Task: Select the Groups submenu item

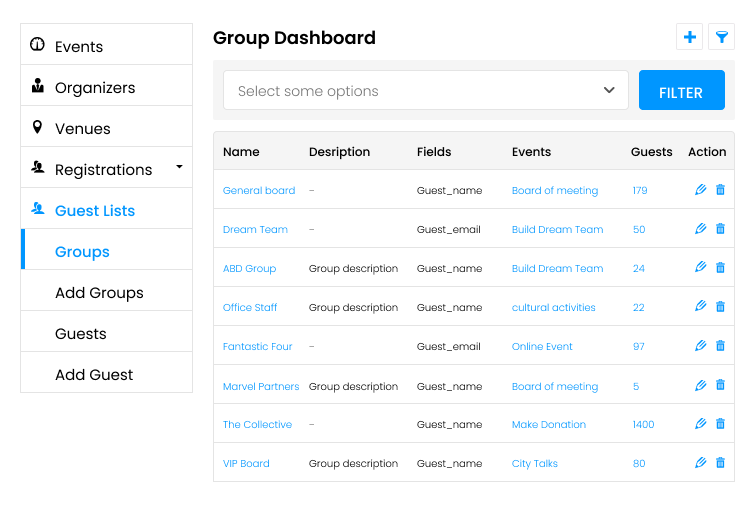Action: click(x=106, y=249)
